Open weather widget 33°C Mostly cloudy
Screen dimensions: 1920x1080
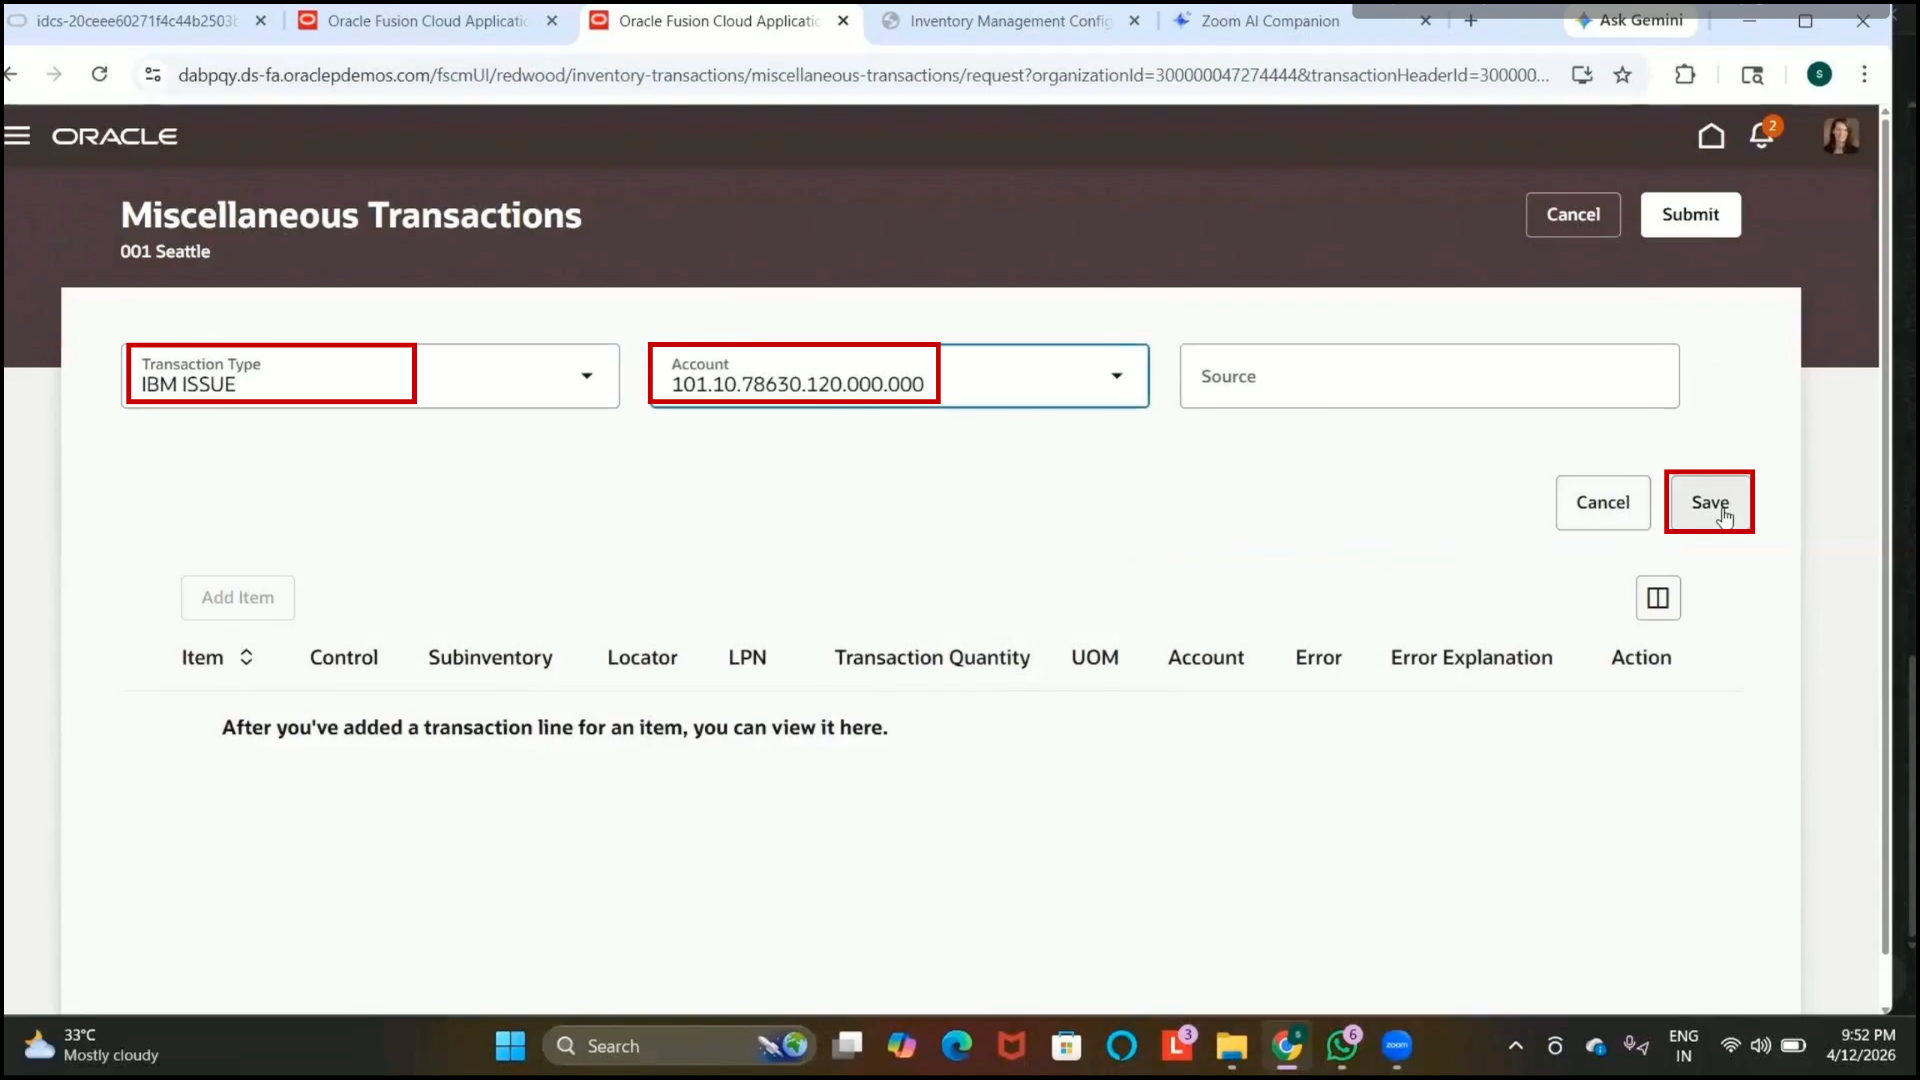click(92, 1045)
